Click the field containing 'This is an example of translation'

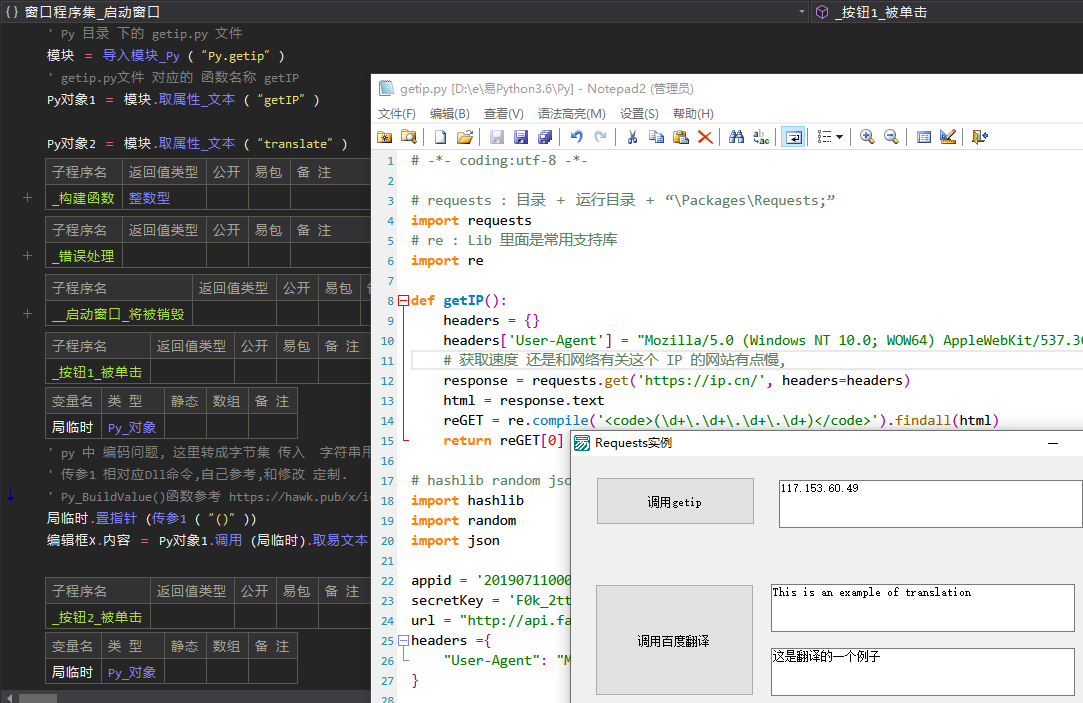(x=923, y=608)
